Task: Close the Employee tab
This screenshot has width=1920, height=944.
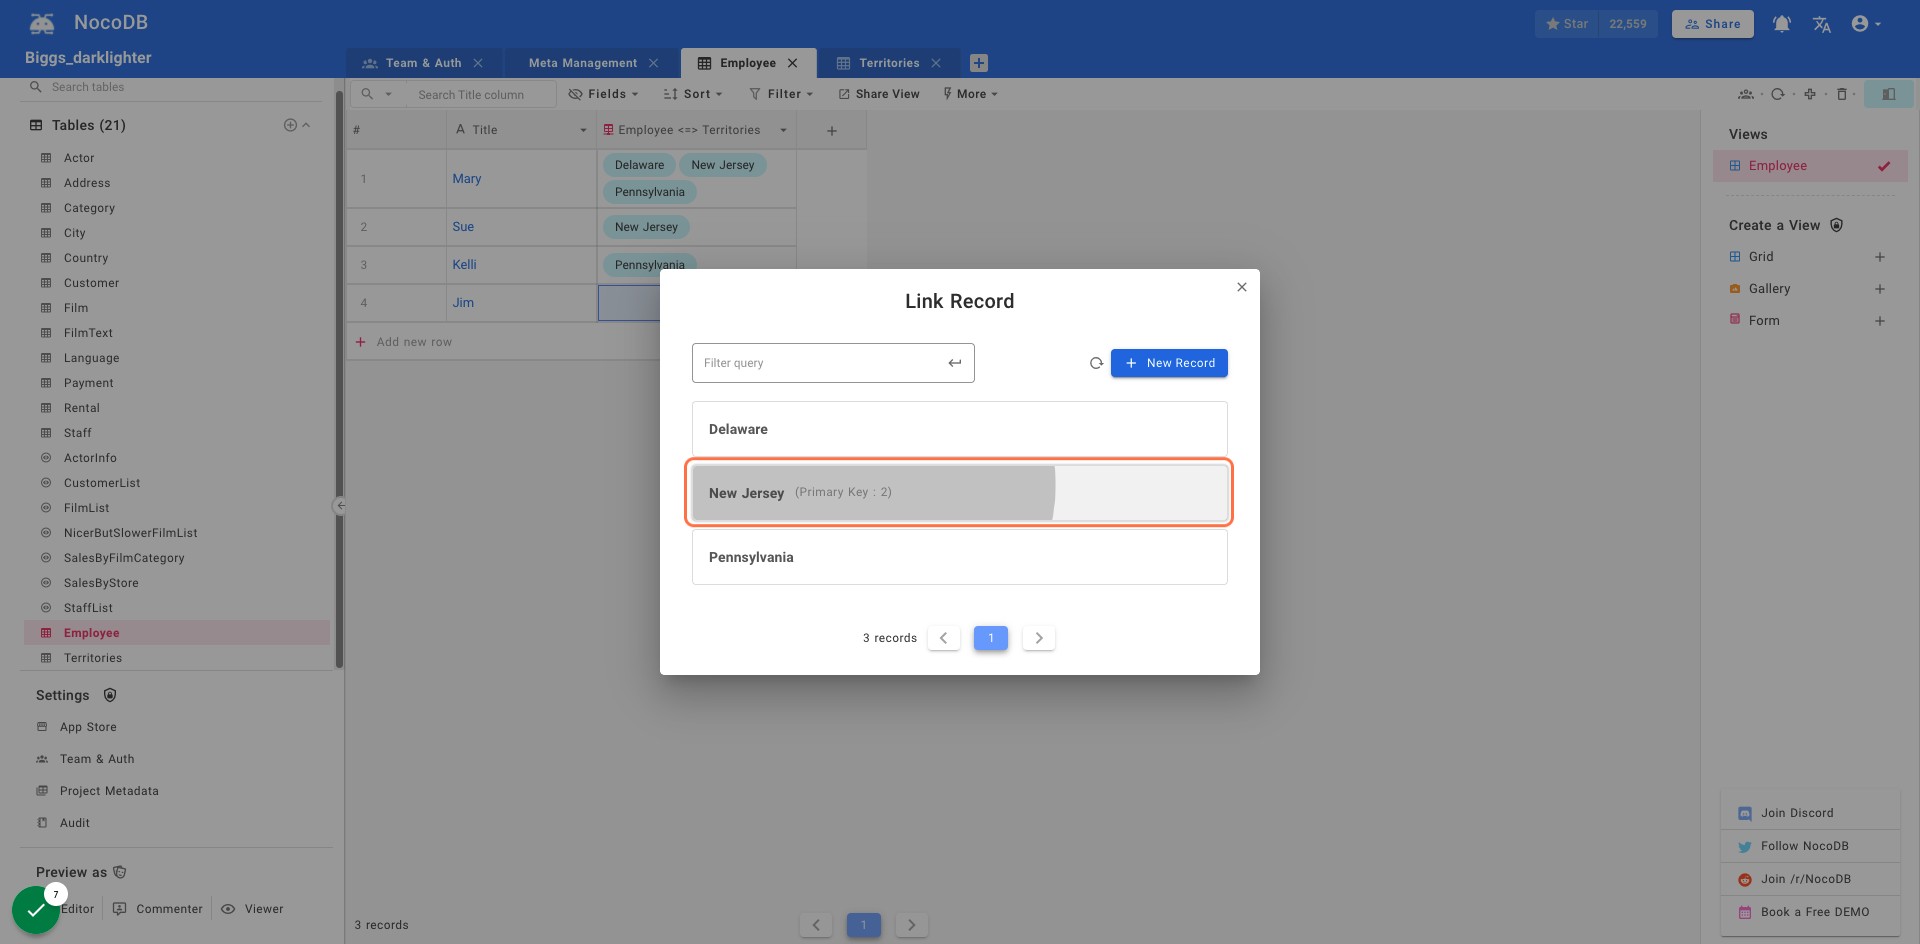Action: [793, 63]
